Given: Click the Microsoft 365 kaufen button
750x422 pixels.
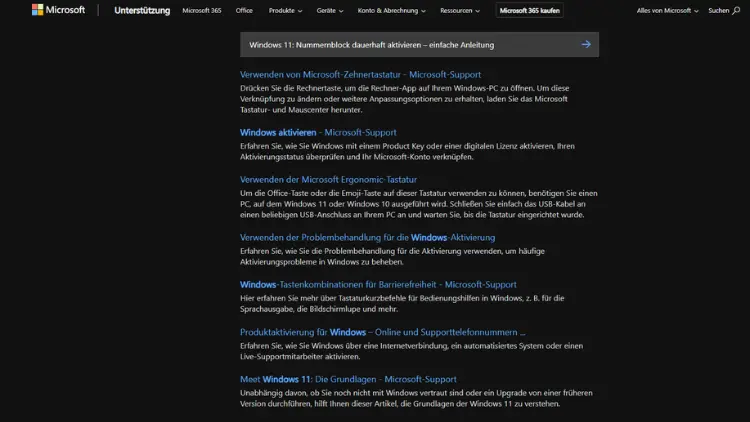Looking at the screenshot, I should point(529,11).
